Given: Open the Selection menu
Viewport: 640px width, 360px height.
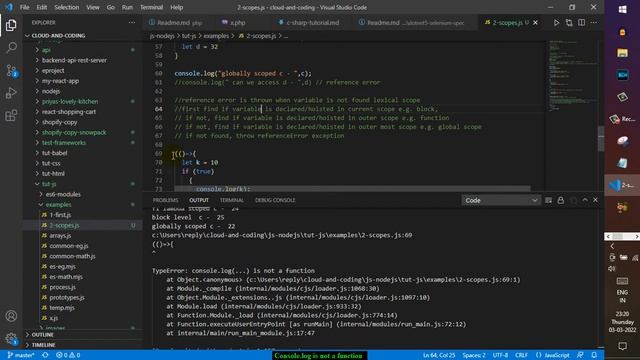Looking at the screenshot, I should tap(67, 7).
